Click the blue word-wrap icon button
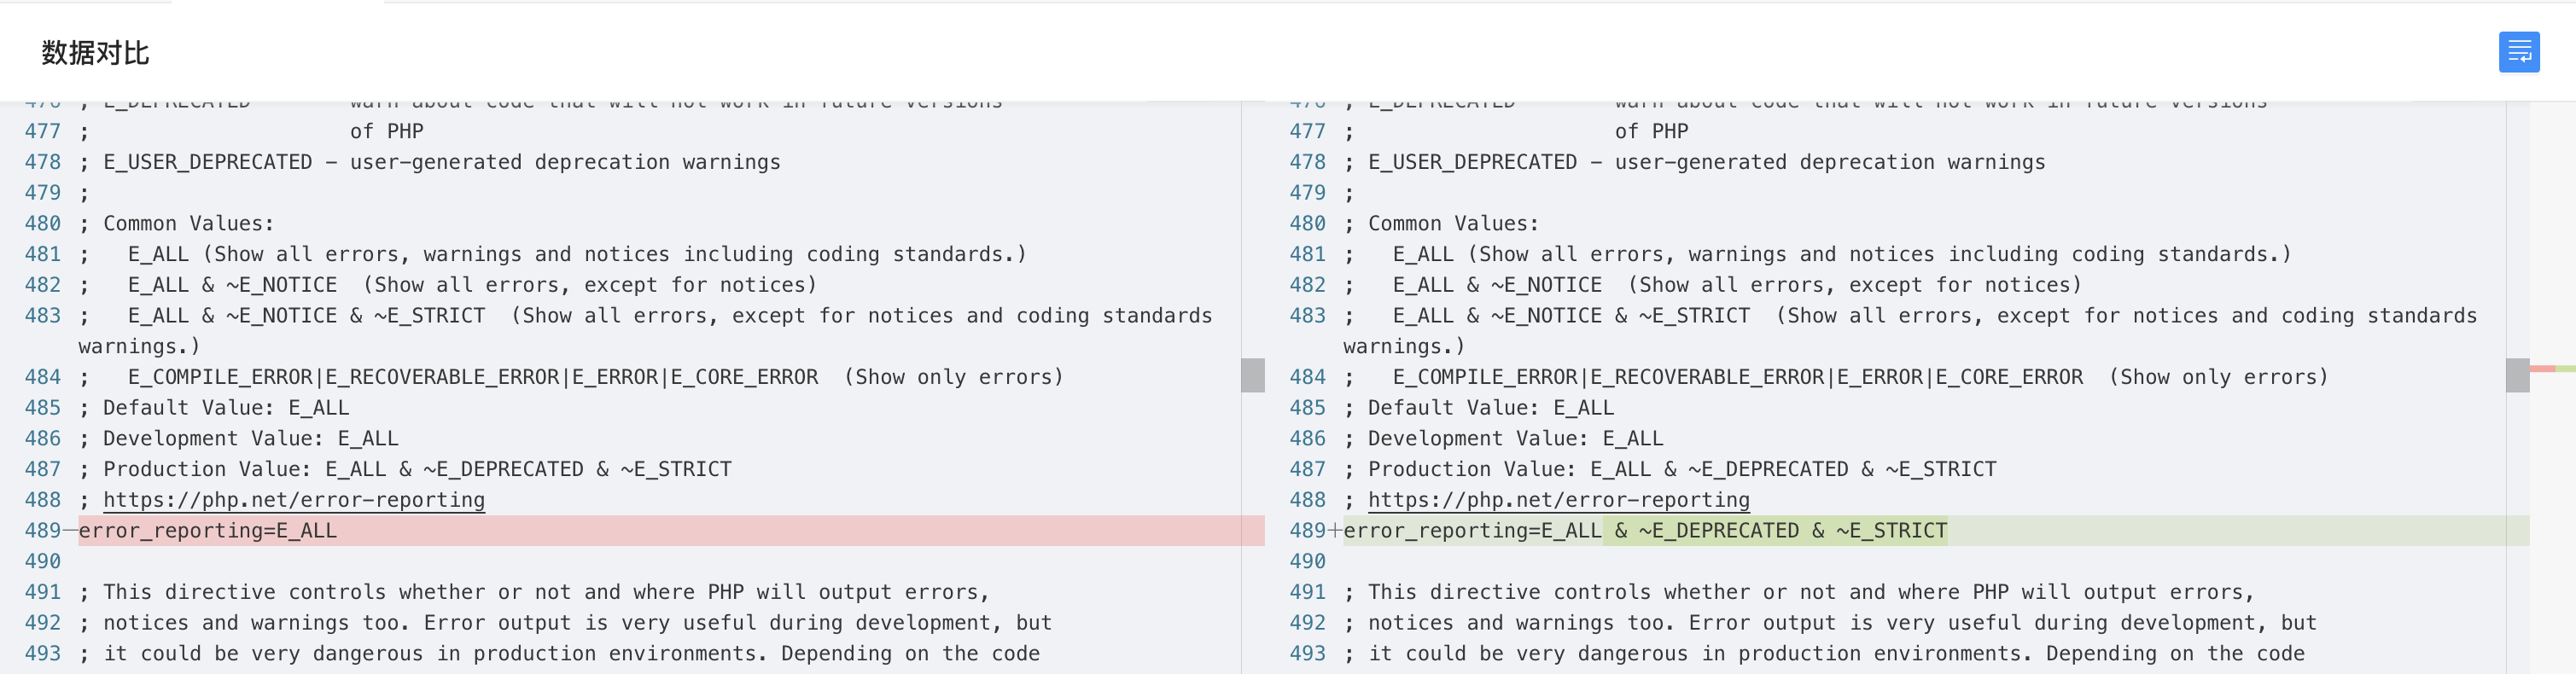The width and height of the screenshot is (2576, 674). pos(2518,52)
